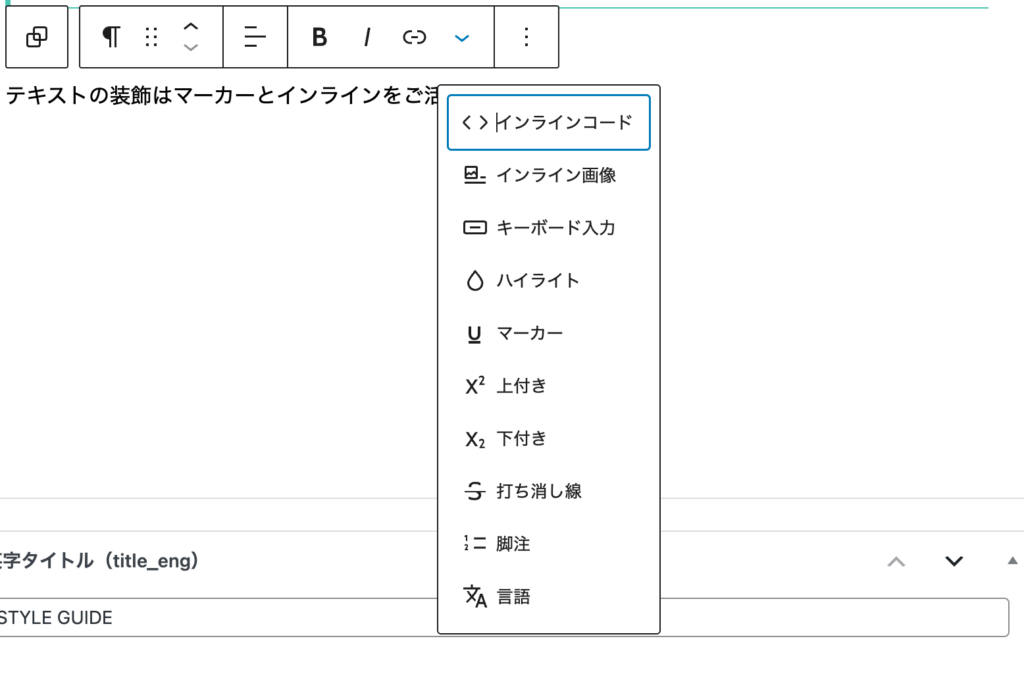Toggle italic formatting

click(x=367, y=37)
